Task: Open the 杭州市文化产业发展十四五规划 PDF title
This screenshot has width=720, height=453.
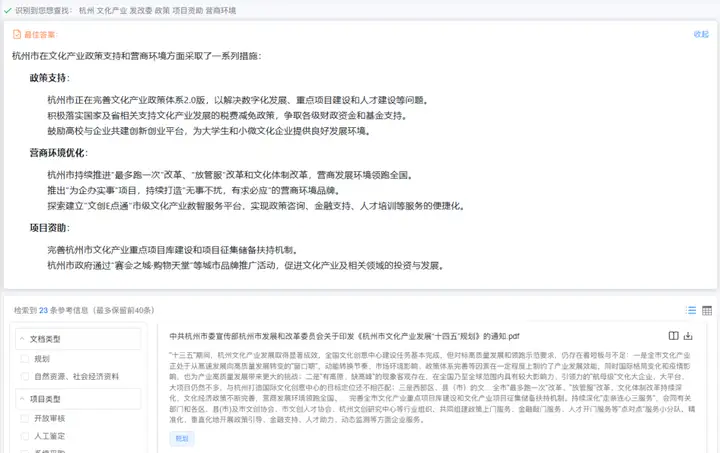Action: pos(358,336)
